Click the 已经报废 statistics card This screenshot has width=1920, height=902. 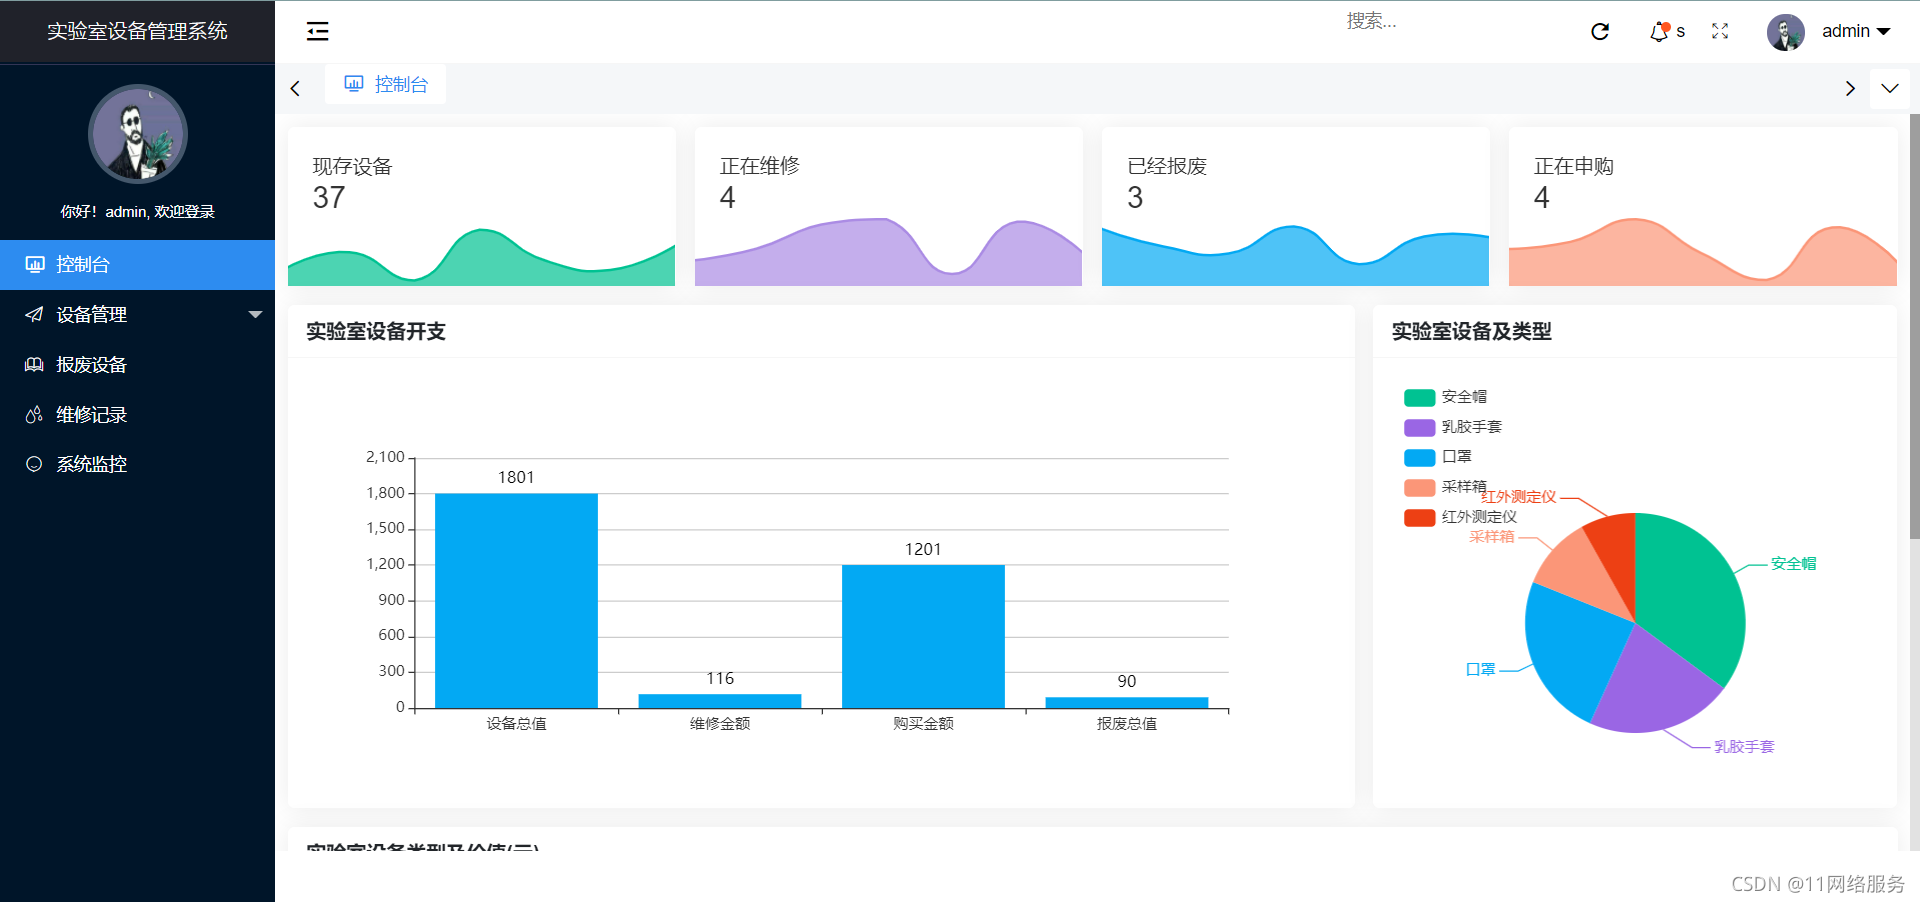[1295, 206]
